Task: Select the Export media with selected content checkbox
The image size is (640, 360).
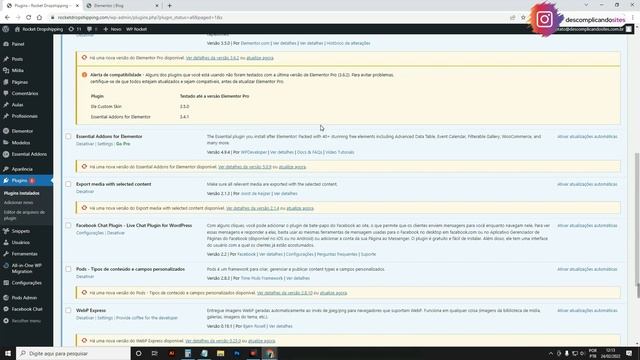Action: pyautogui.click(x=68, y=184)
